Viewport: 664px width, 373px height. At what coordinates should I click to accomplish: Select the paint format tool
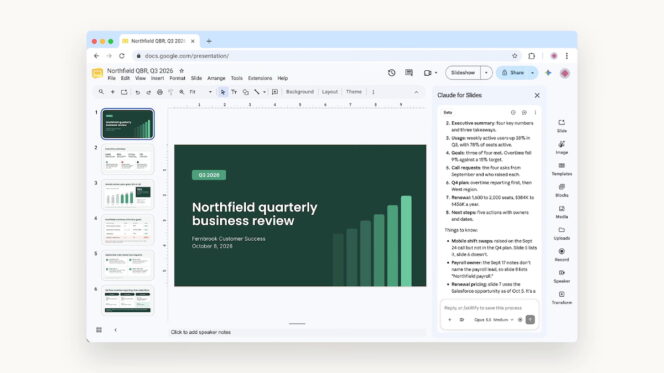171,92
